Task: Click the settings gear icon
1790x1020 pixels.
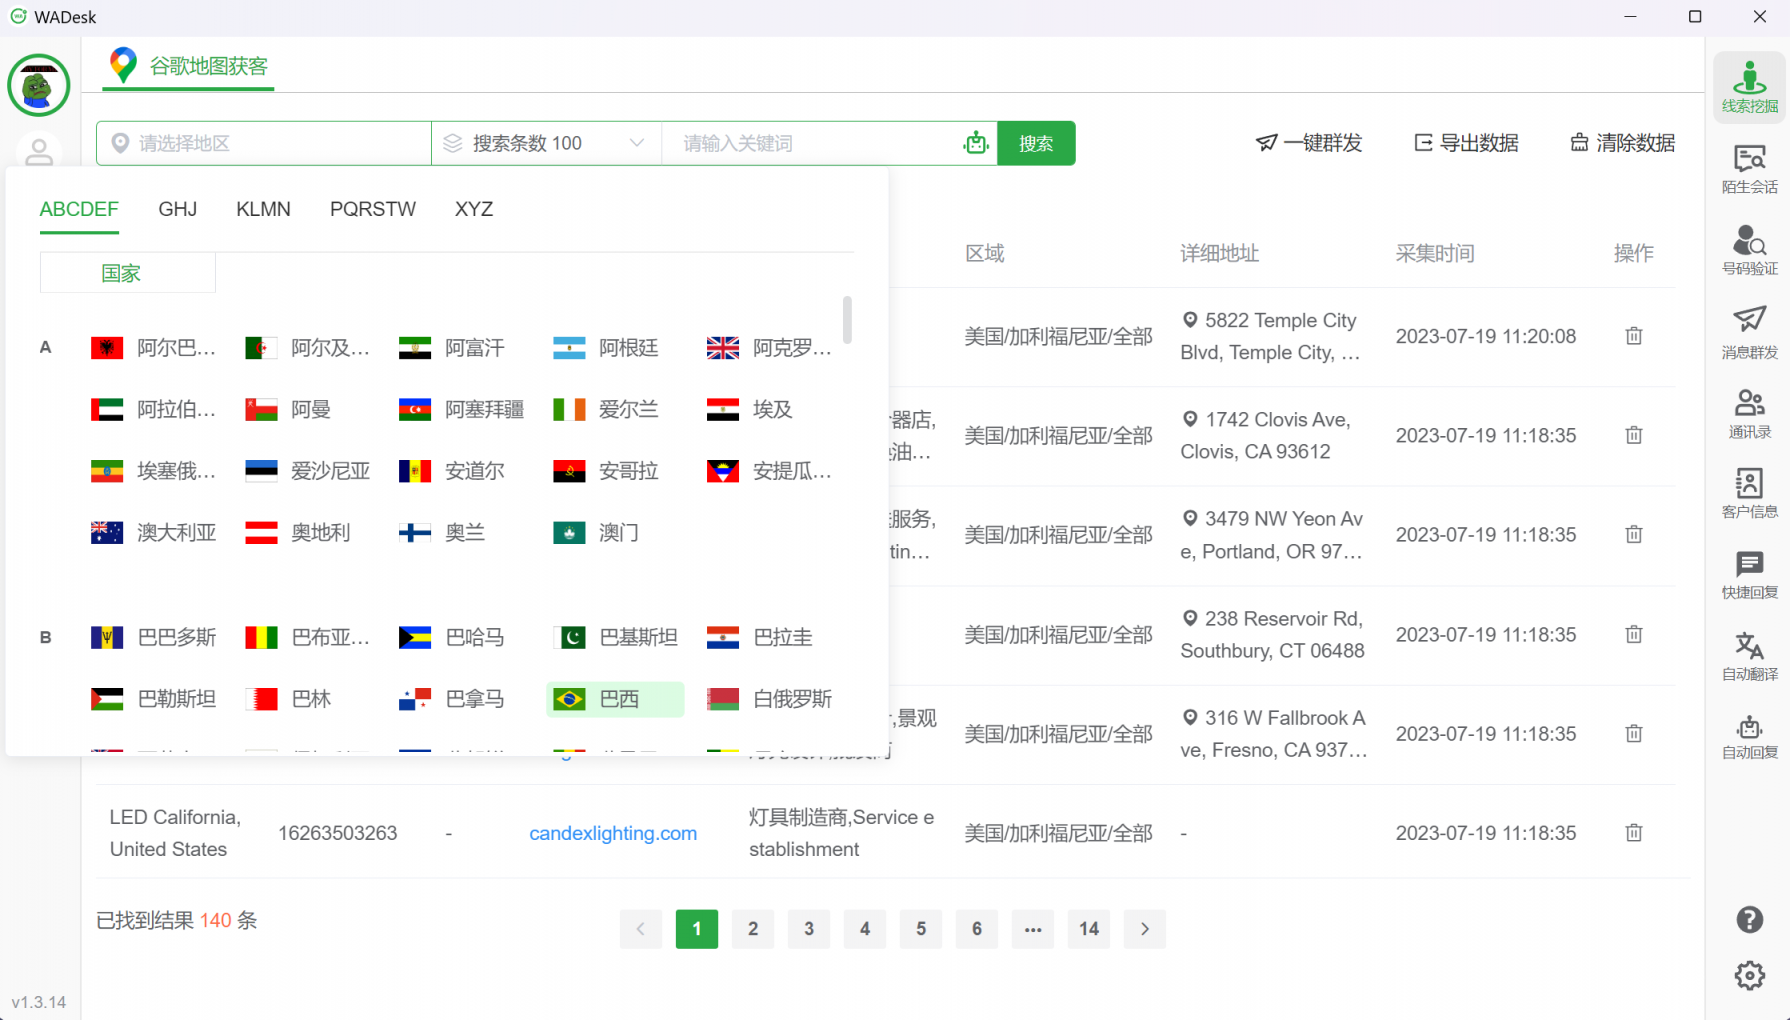Action: coord(1749,975)
